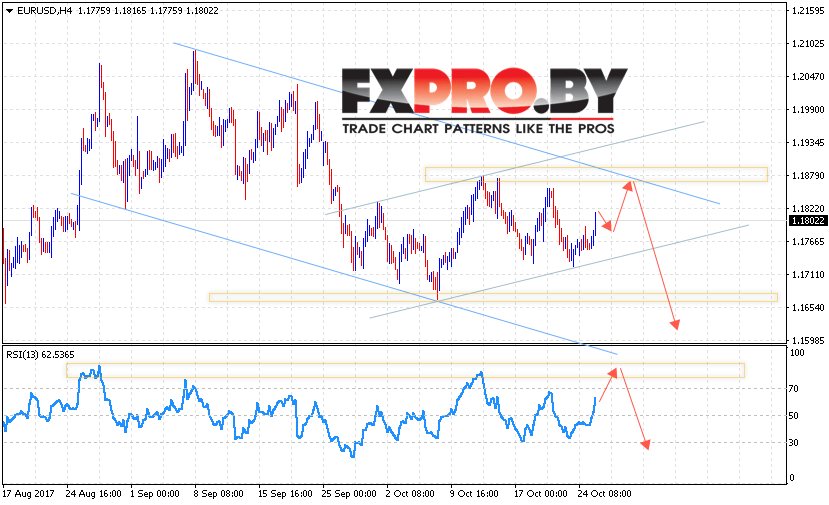The width and height of the screenshot is (829, 505).
Task: Select the 25 Sep 00:00 date label
Action: pyautogui.click(x=349, y=494)
